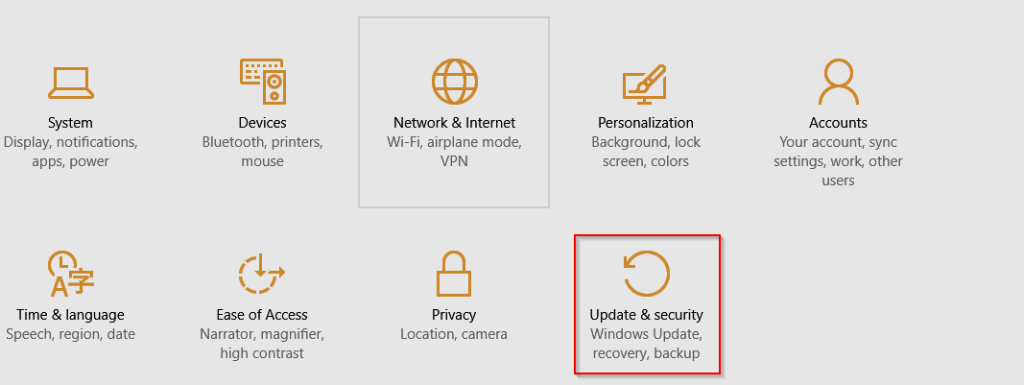Select the Privacy padlock icon
Screen dimensions: 1024x385
[454, 273]
